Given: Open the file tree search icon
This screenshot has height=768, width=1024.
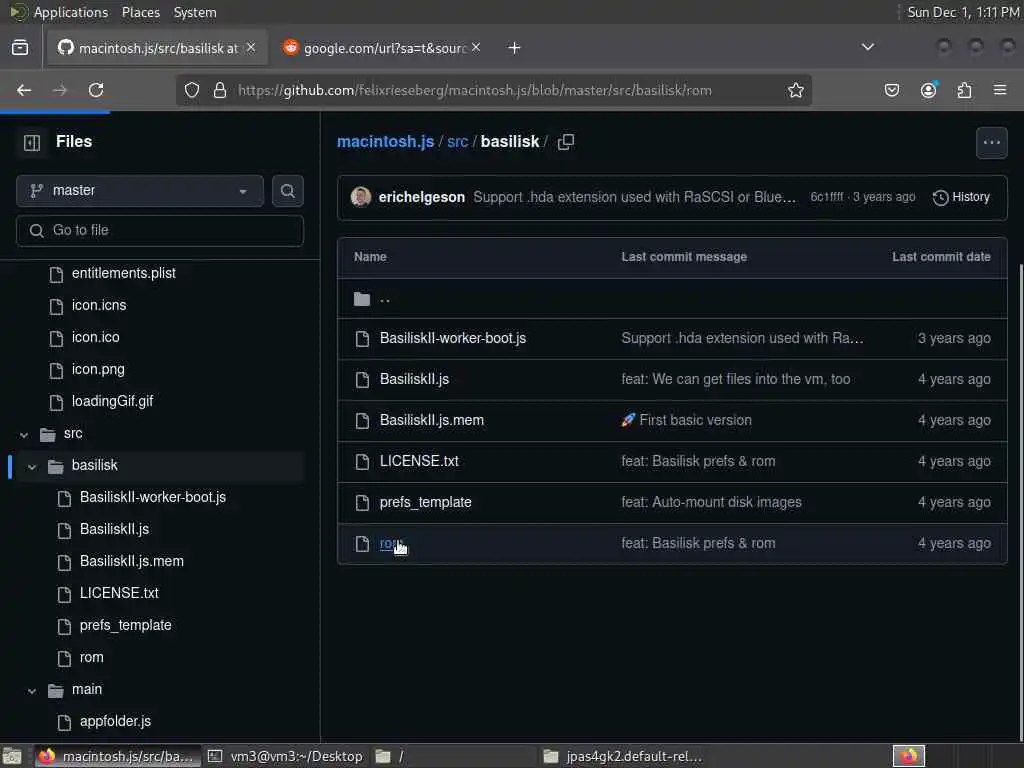Looking at the screenshot, I should tap(287, 191).
